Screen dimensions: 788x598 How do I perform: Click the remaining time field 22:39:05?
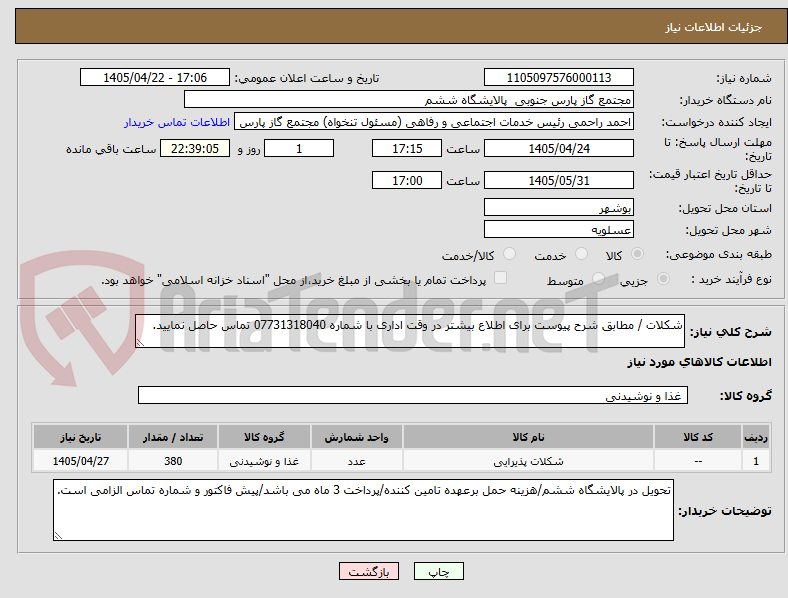pyautogui.click(x=195, y=149)
